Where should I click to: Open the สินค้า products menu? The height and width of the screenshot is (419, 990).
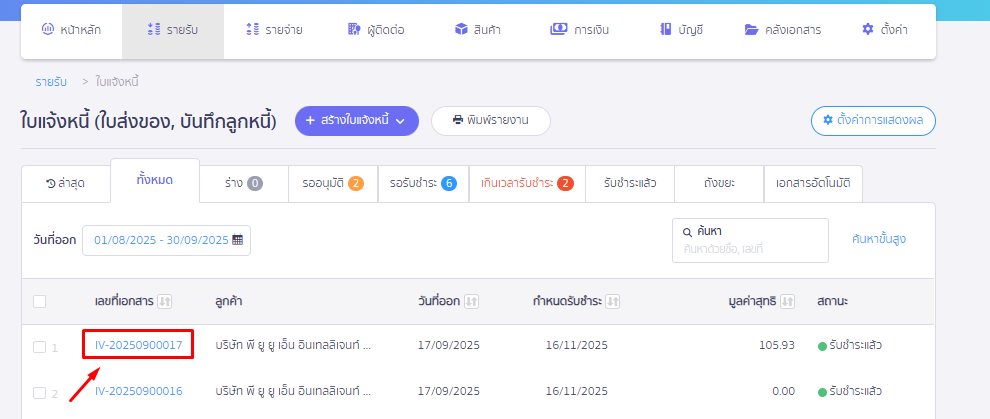tap(477, 30)
